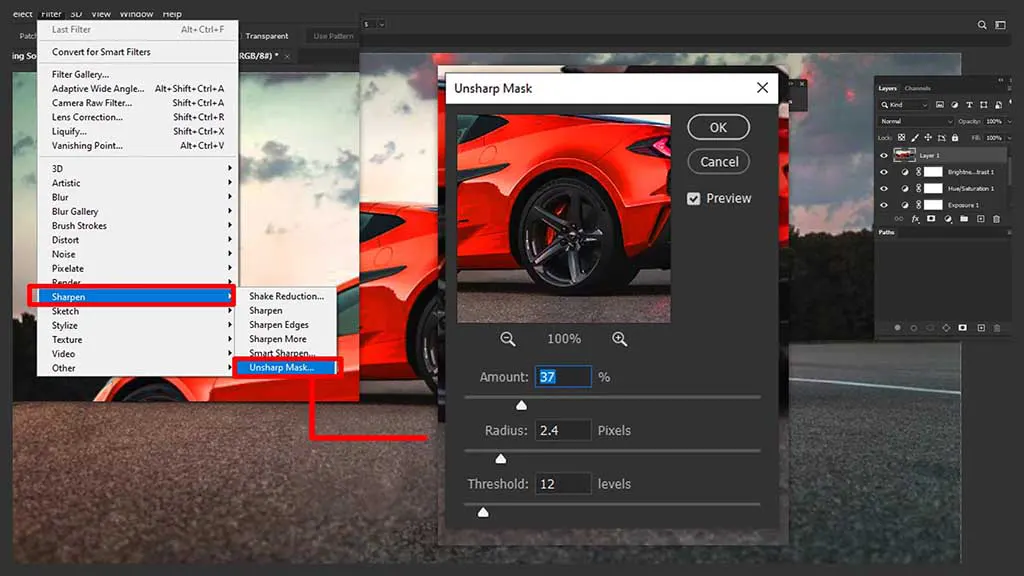1024x576 pixels.
Task: Link layers icon in Layers panel
Action: tap(899, 219)
